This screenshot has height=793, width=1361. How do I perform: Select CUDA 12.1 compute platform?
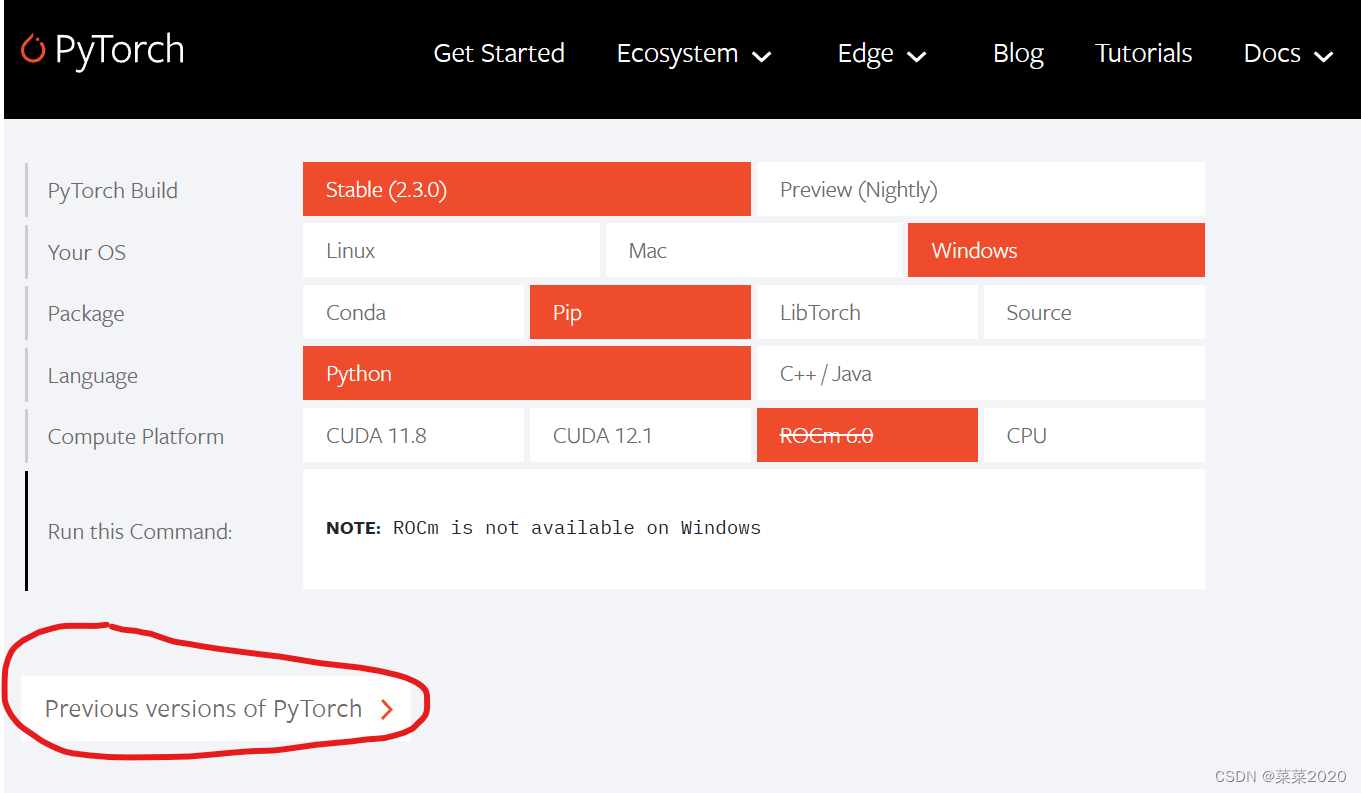tap(640, 435)
